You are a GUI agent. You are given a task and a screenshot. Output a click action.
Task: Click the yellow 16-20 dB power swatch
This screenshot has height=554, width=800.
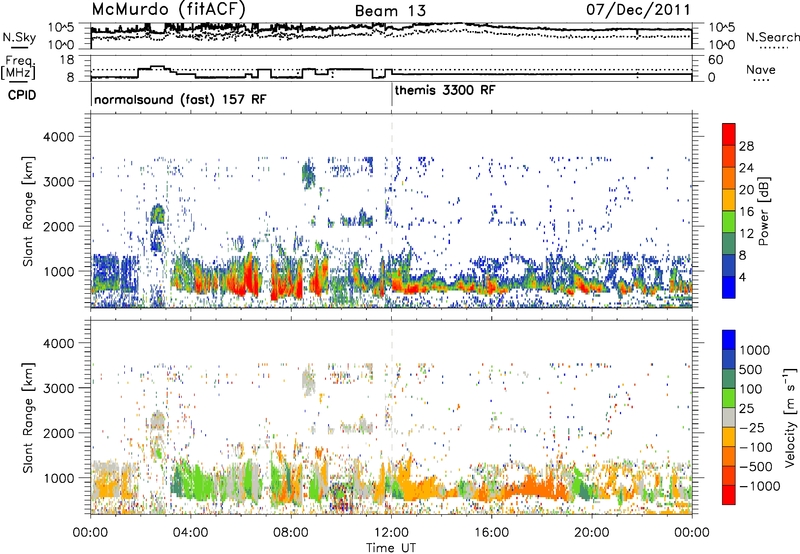pos(729,200)
